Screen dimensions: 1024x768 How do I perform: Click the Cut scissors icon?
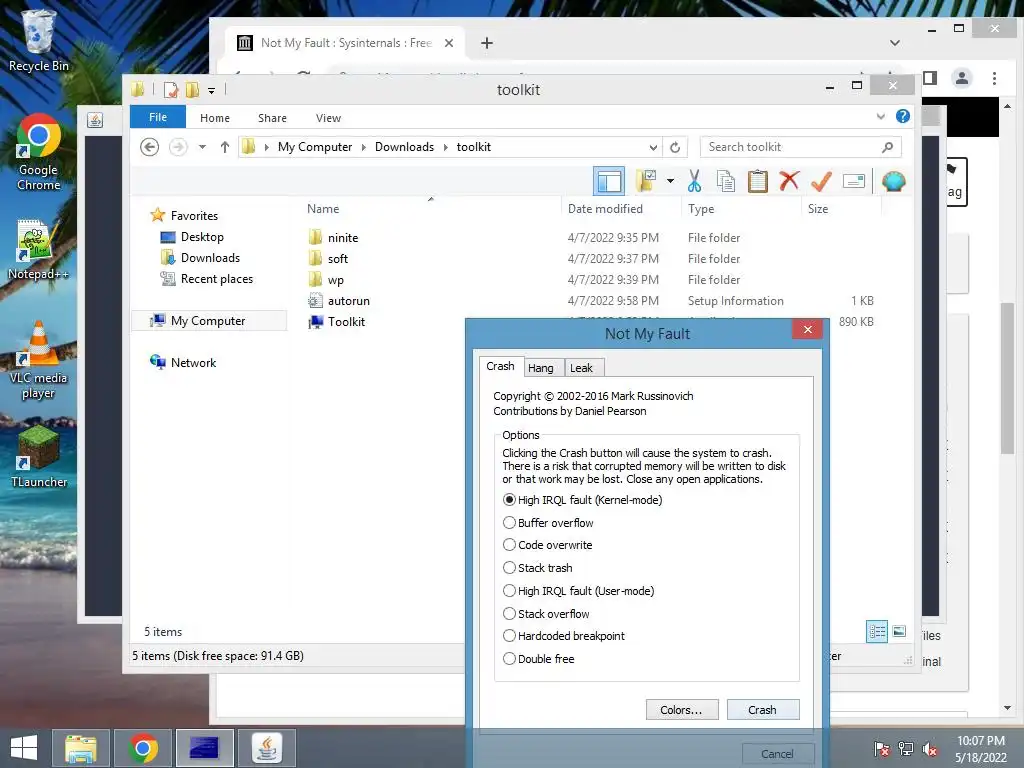point(694,181)
